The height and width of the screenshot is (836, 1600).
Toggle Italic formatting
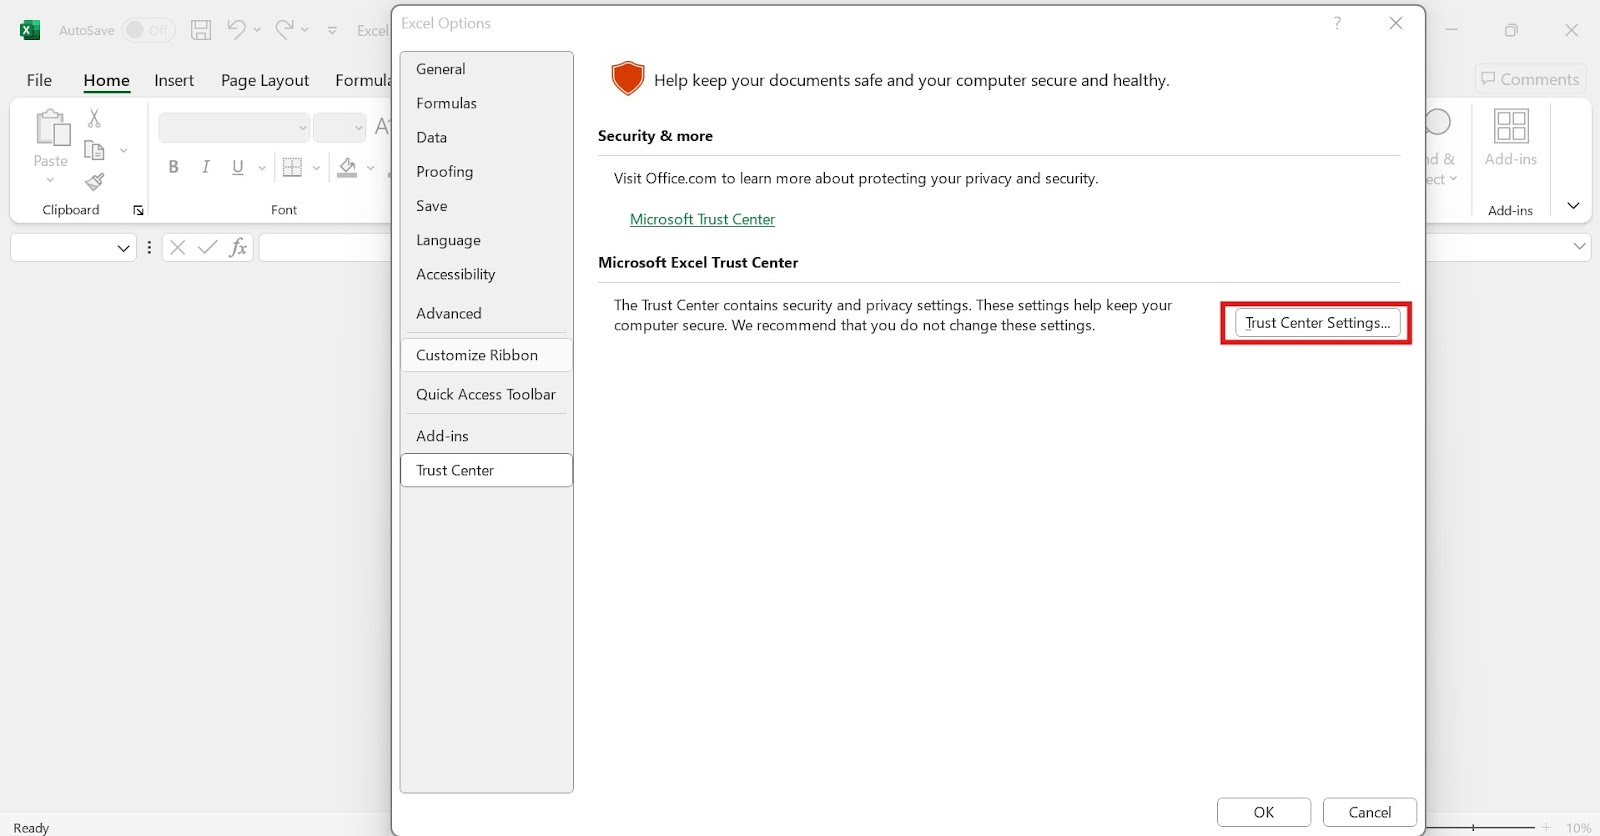(205, 167)
